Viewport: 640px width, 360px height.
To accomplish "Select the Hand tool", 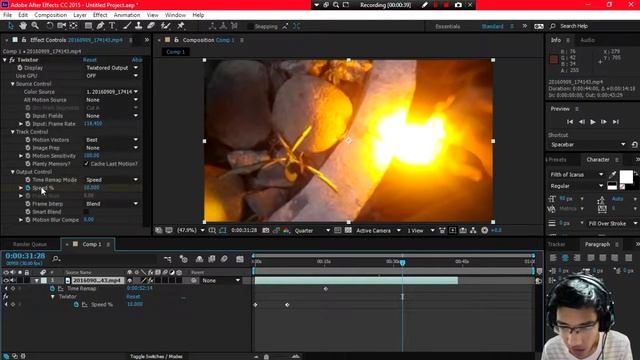I will (23, 26).
